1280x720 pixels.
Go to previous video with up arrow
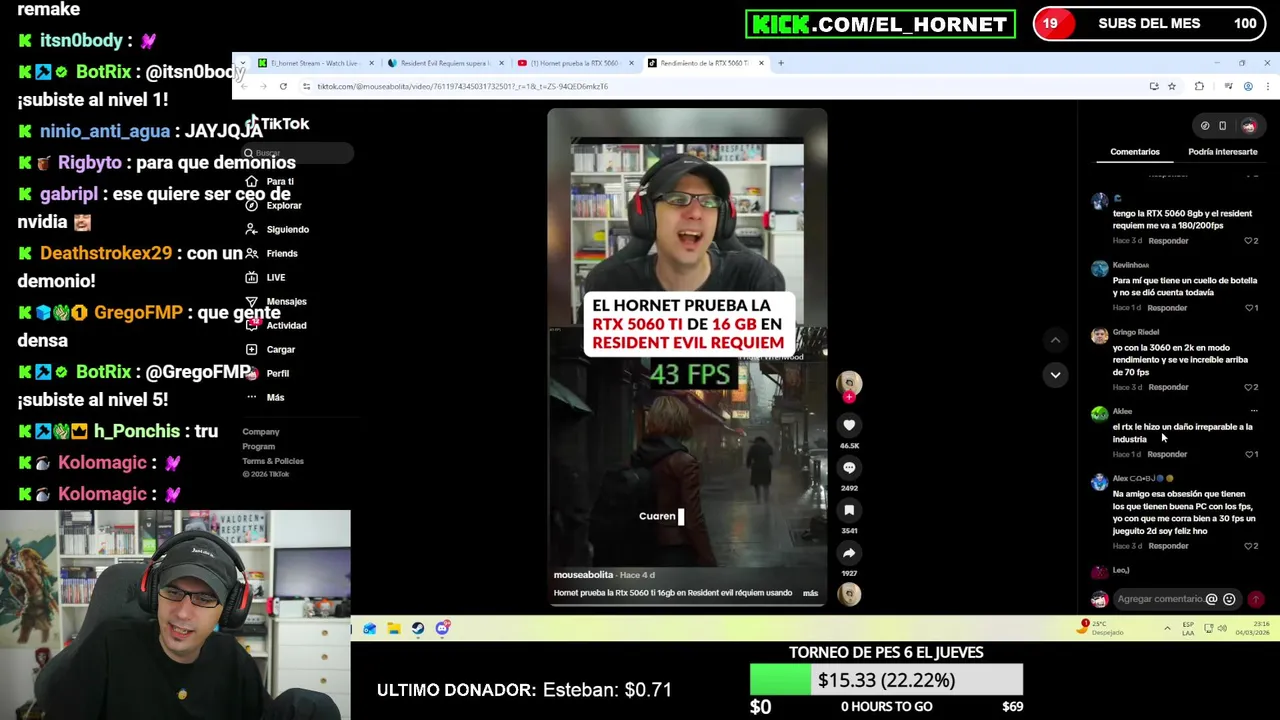tap(1055, 340)
